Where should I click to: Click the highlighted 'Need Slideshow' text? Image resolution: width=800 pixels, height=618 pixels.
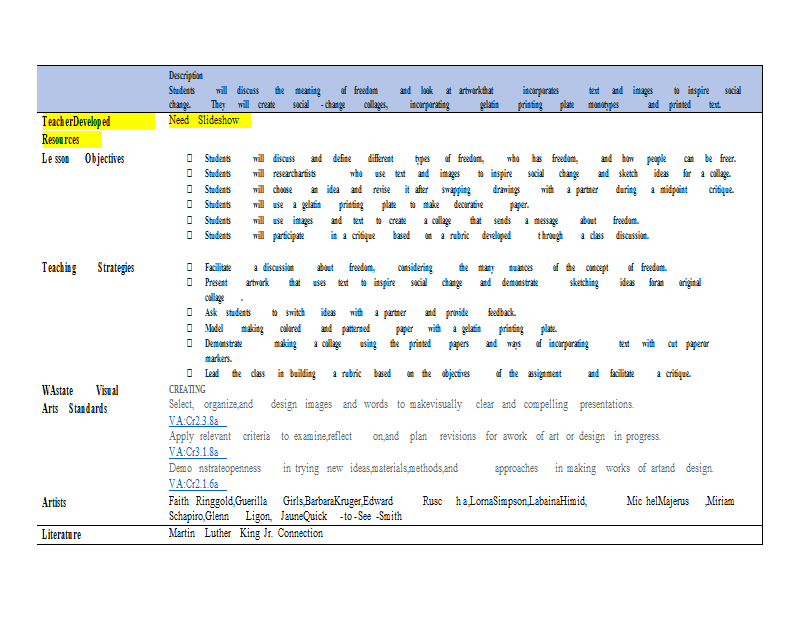click(x=204, y=120)
